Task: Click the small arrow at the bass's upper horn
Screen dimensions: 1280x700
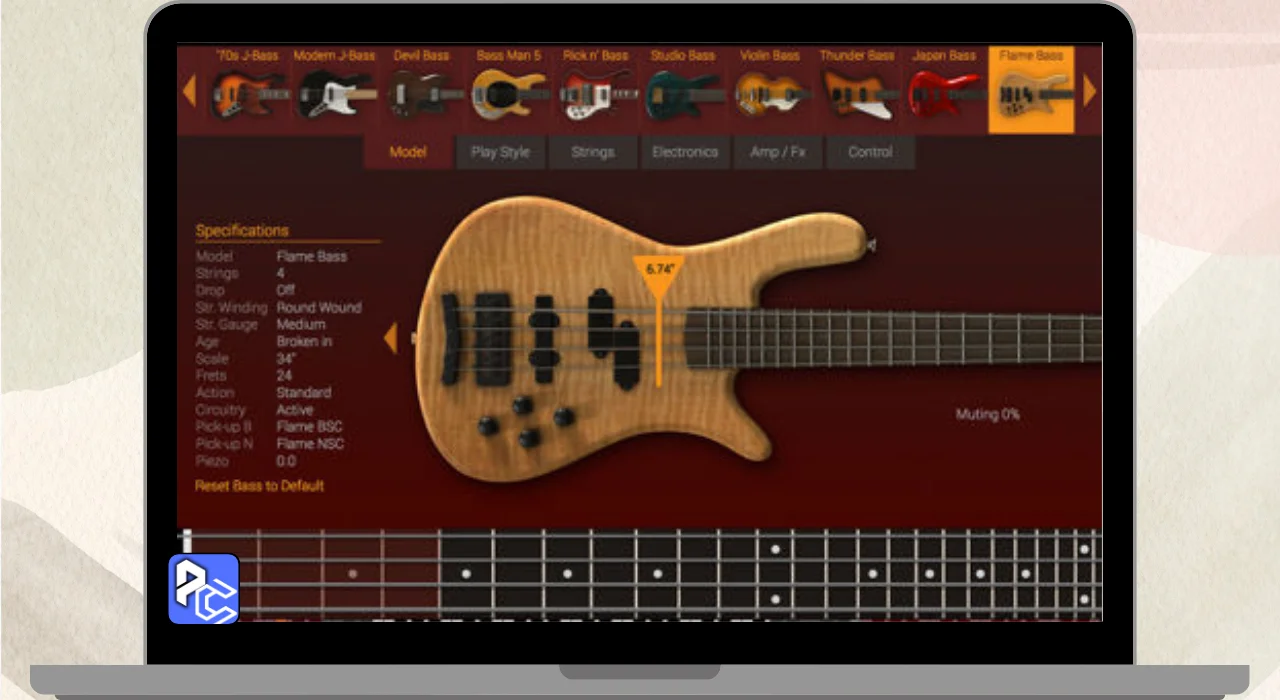Action: 871,245
